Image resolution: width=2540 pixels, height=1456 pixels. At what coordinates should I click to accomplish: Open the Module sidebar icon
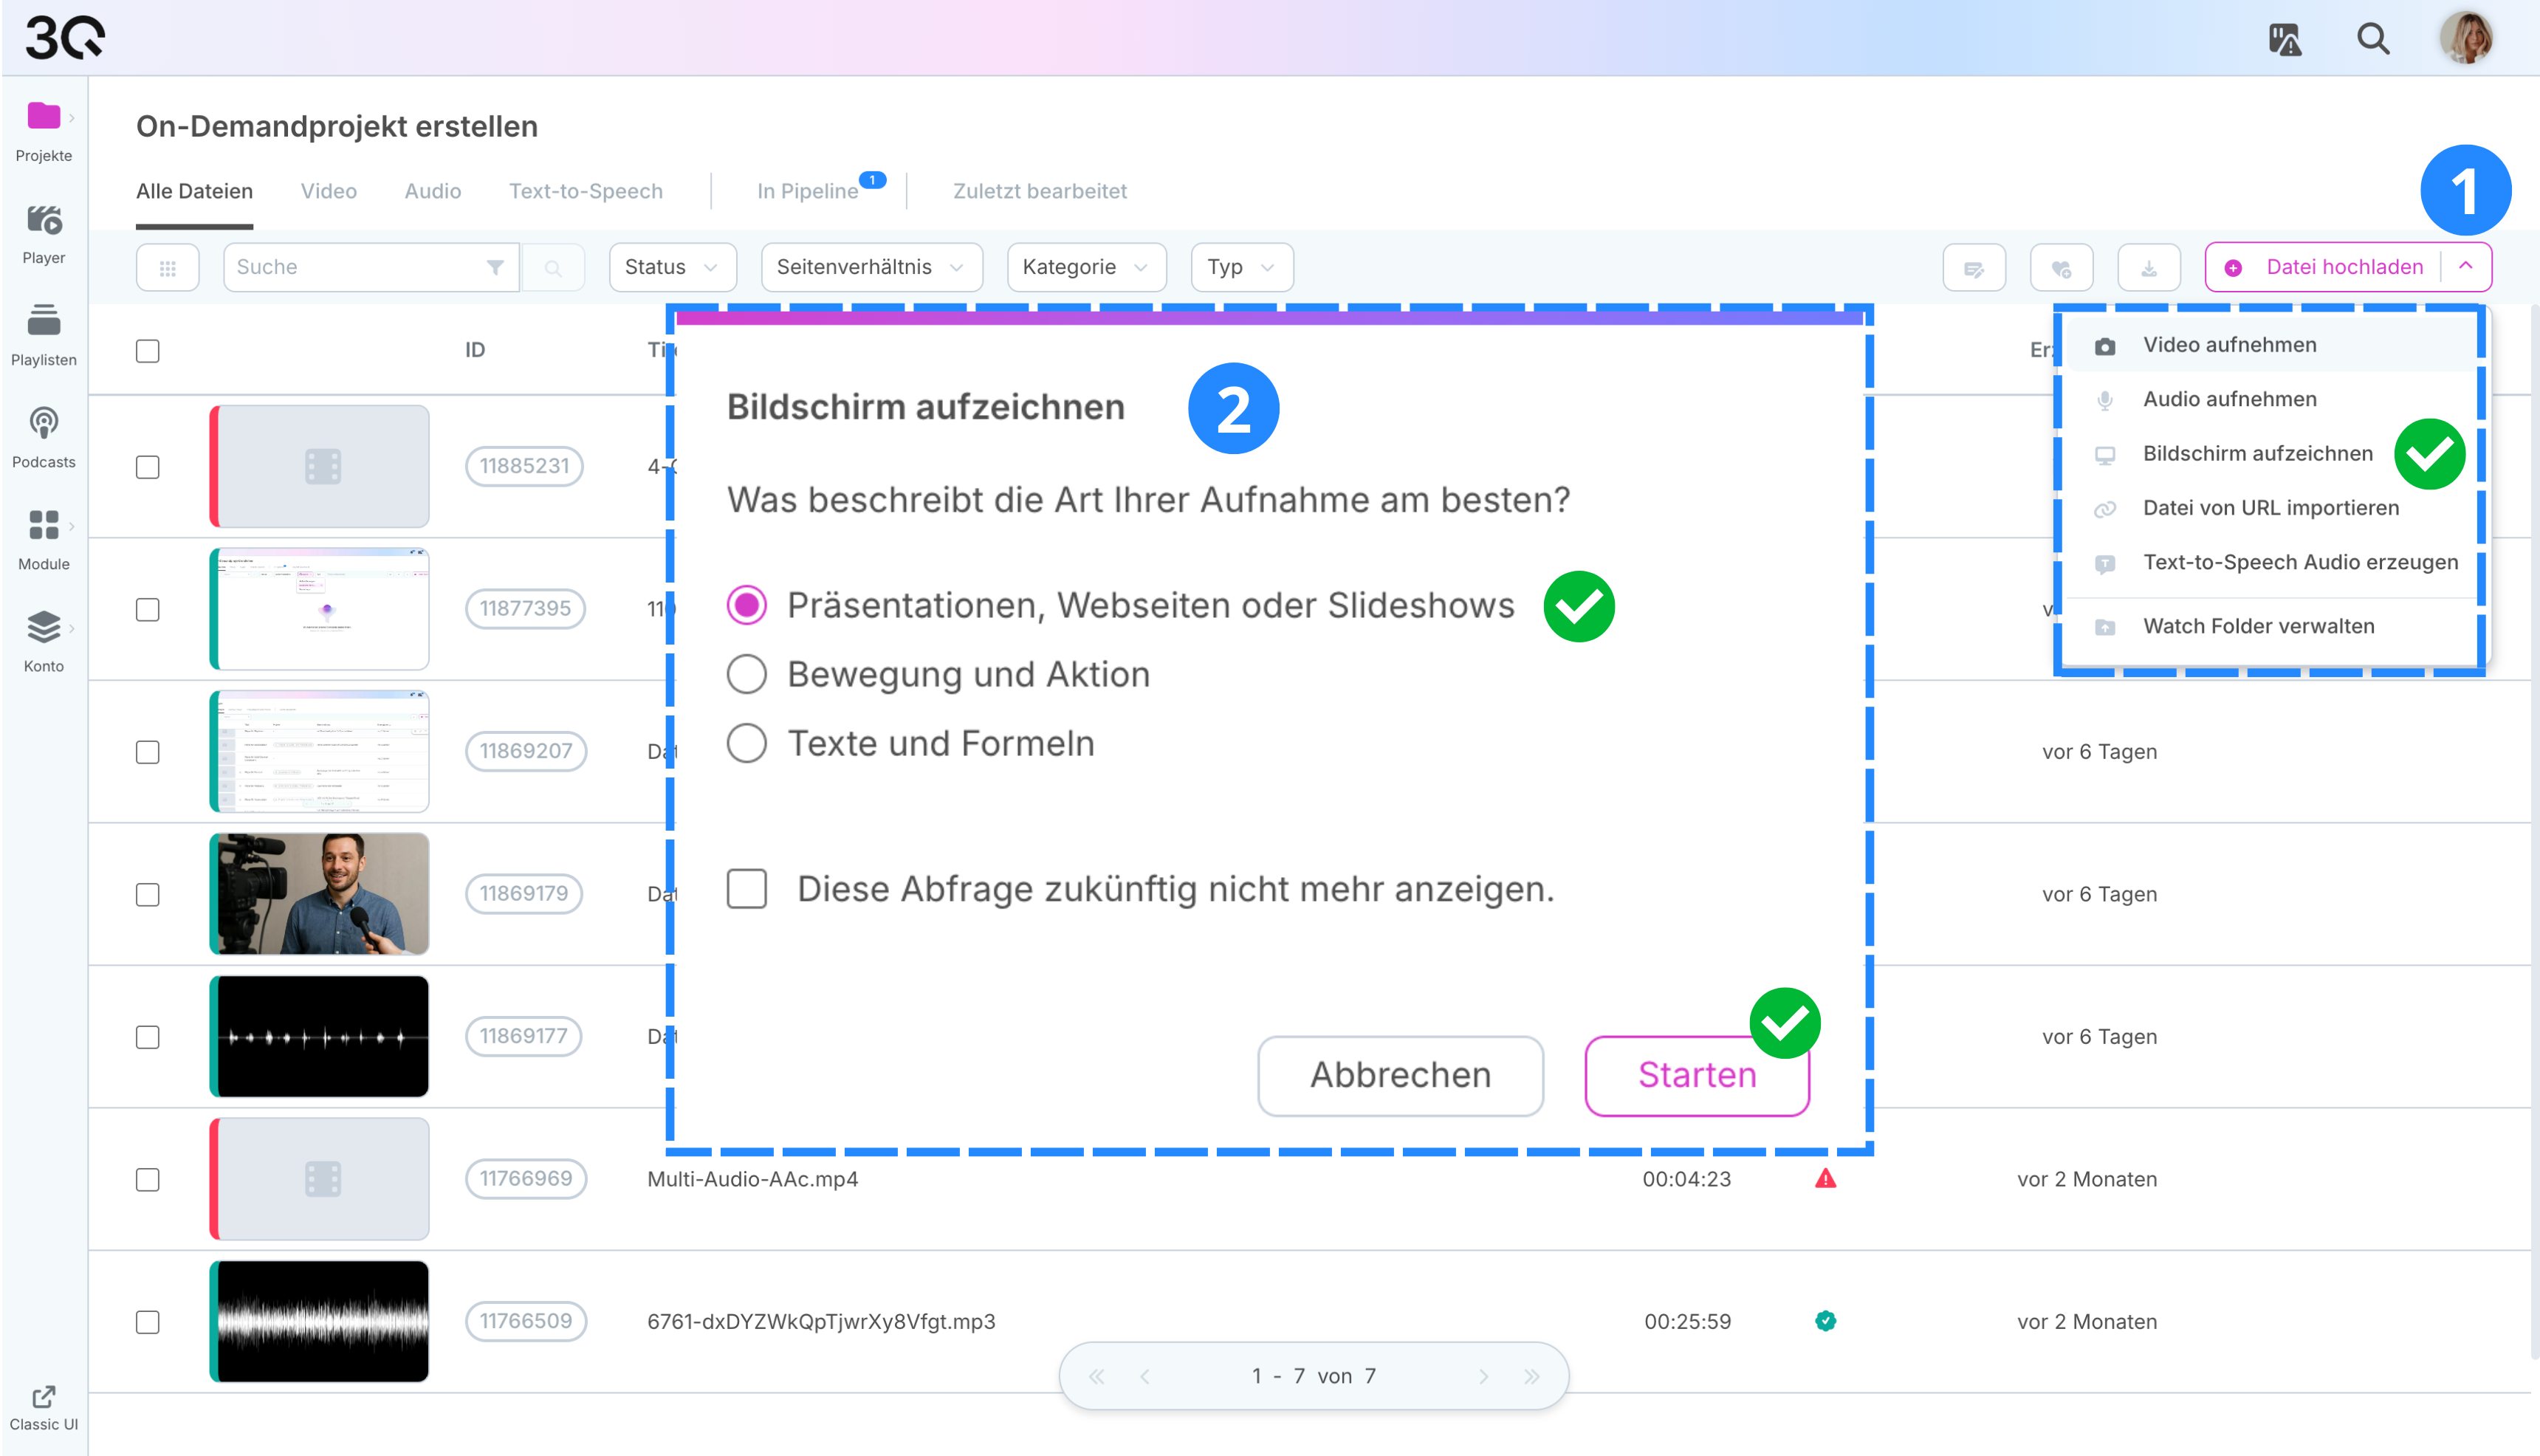click(x=43, y=526)
